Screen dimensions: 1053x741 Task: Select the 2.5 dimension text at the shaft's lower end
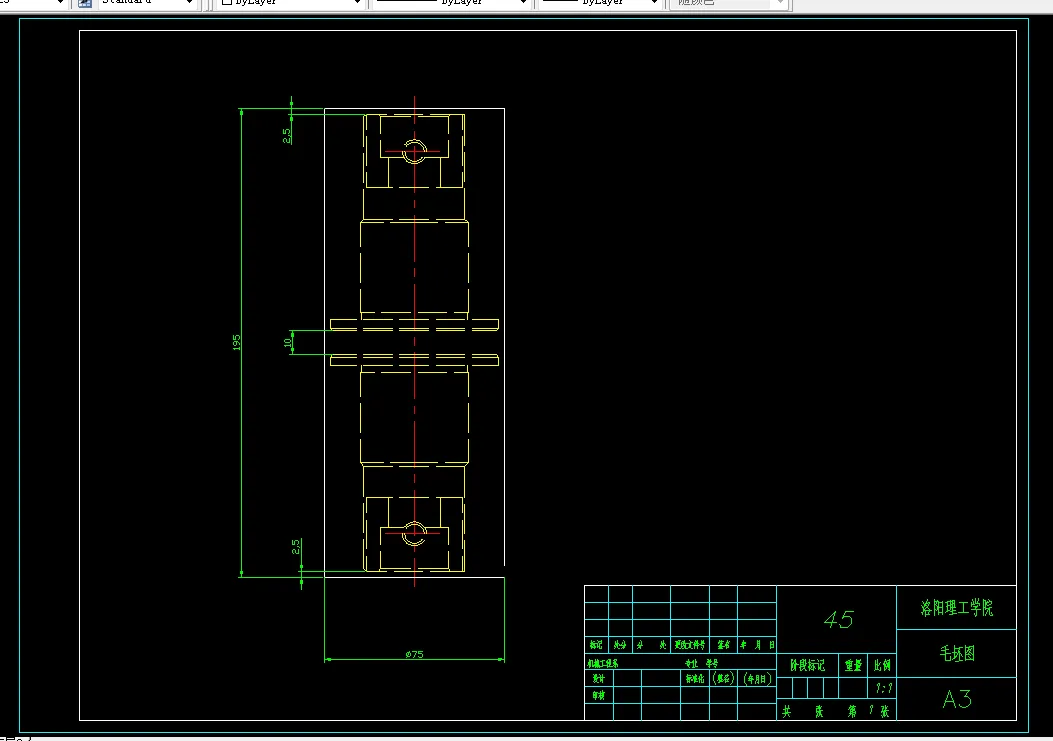tap(295, 547)
